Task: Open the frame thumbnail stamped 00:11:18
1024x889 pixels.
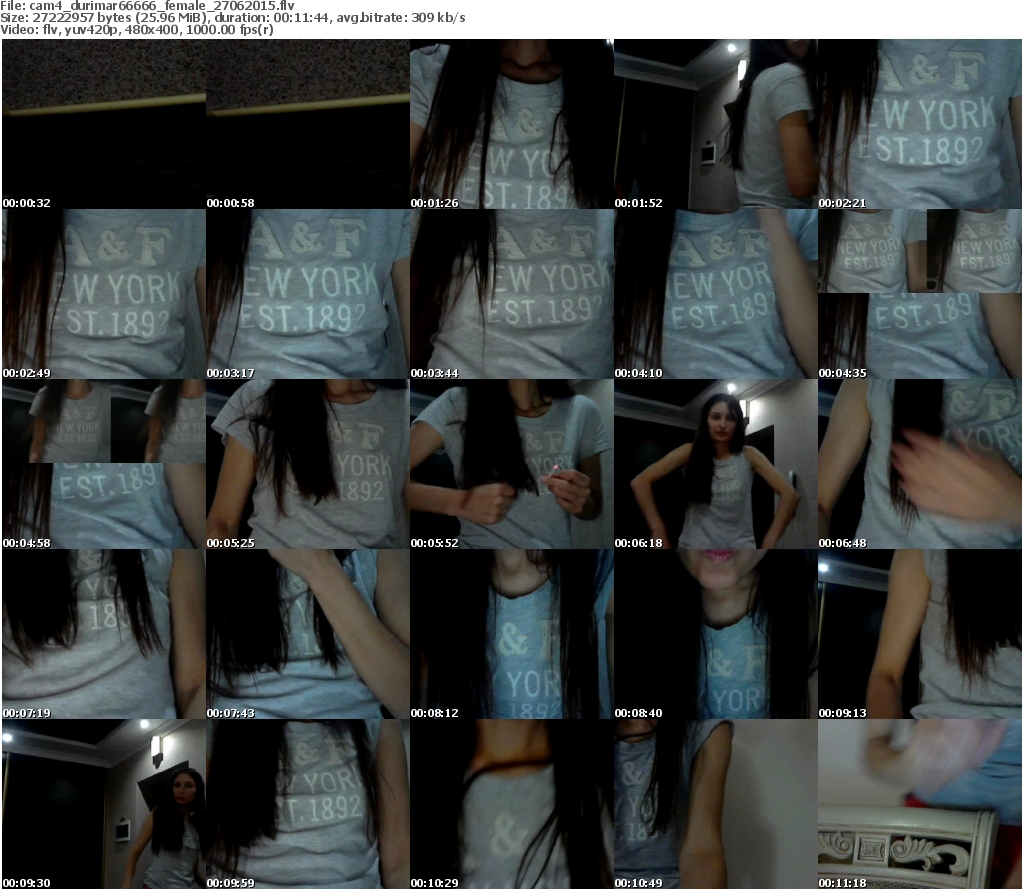Action: (920, 803)
